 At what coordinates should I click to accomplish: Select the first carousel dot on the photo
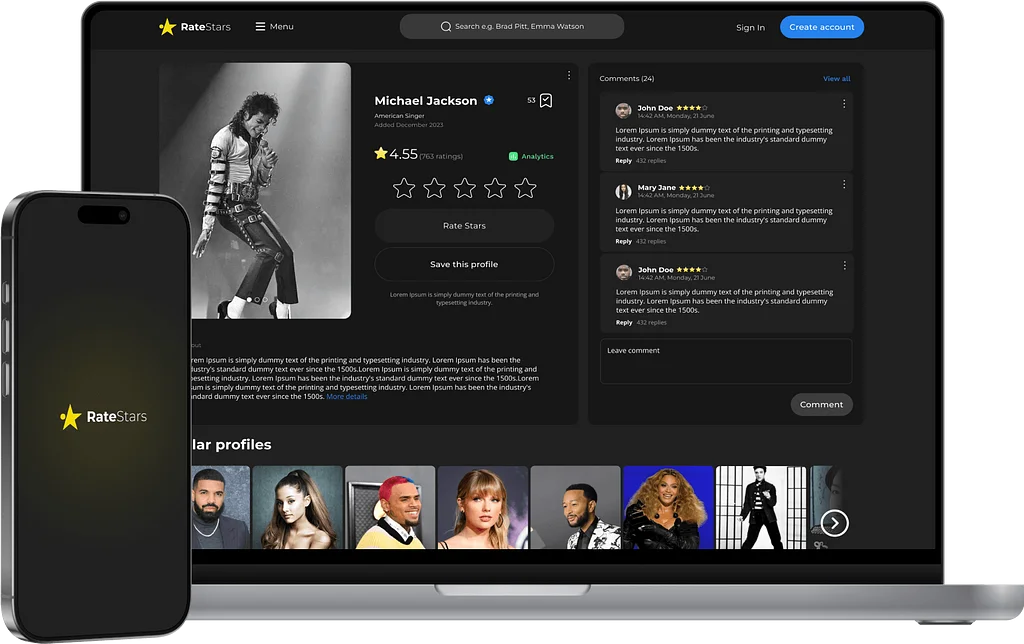(249, 299)
